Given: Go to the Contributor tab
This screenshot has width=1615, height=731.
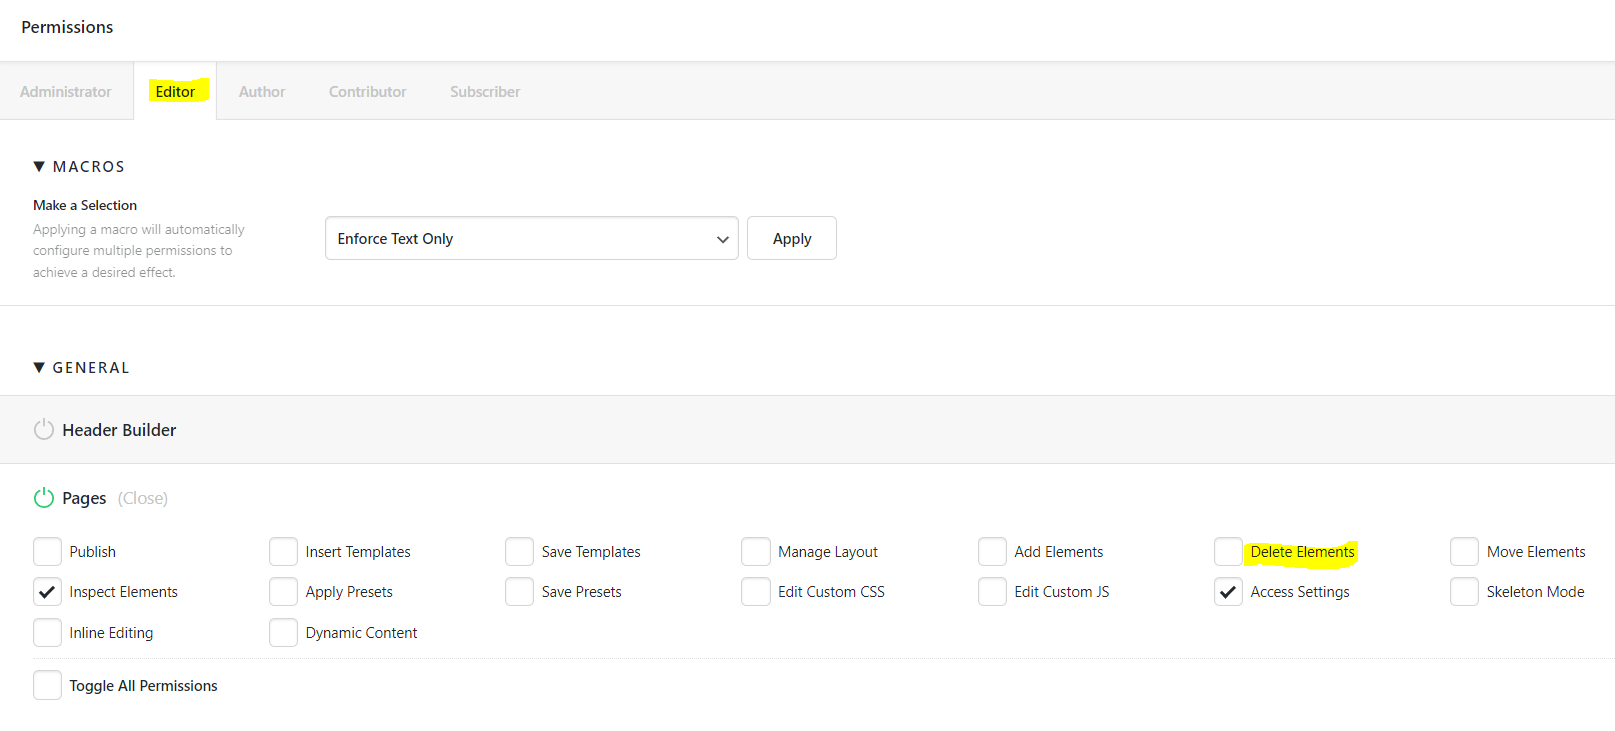Looking at the screenshot, I should click(368, 91).
